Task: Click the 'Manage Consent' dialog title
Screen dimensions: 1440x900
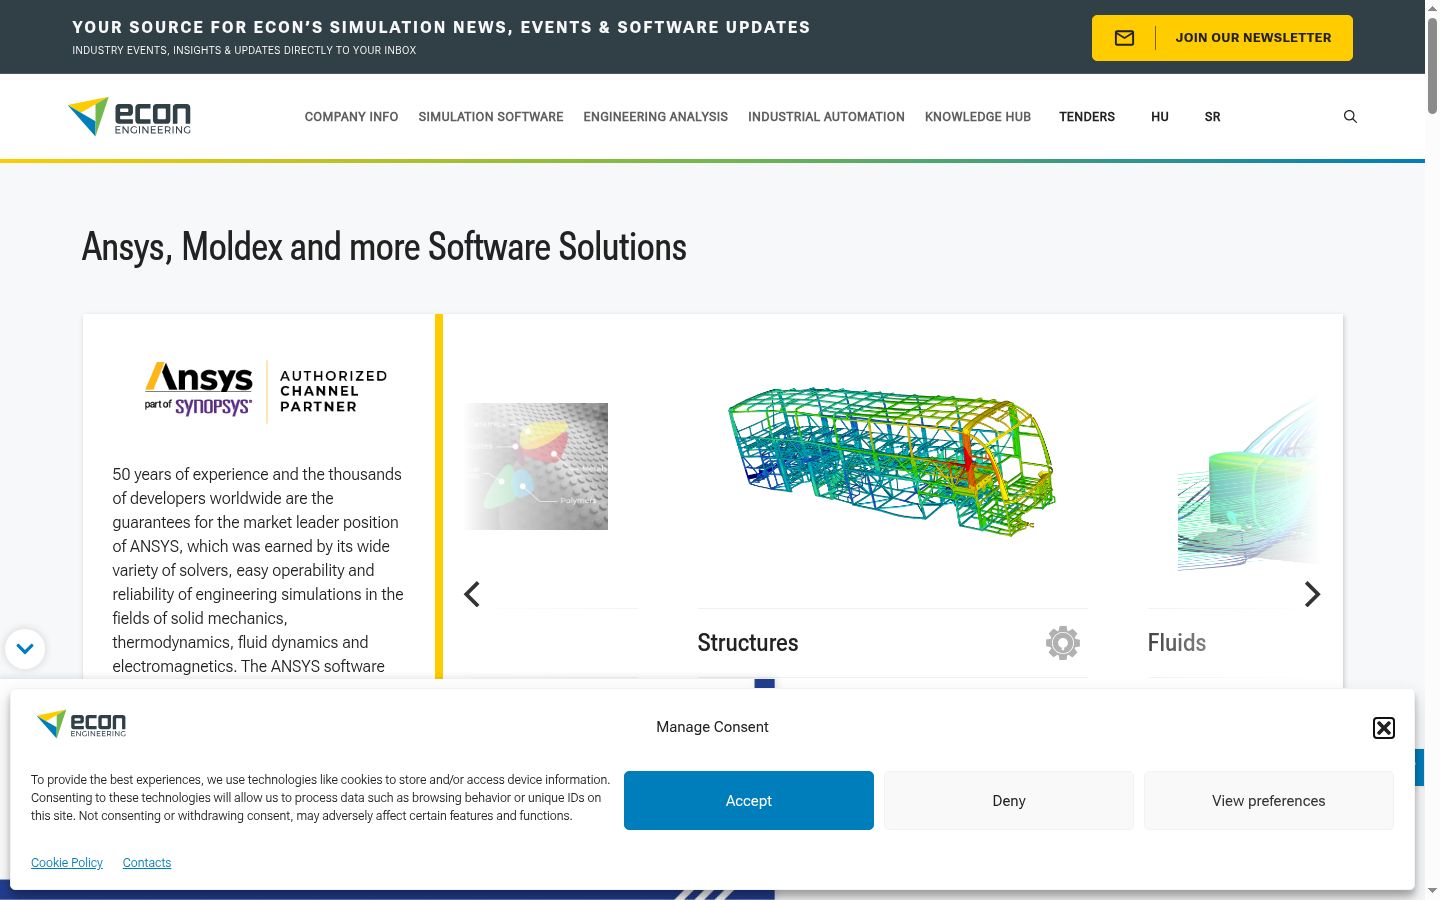Action: pyautogui.click(x=712, y=727)
